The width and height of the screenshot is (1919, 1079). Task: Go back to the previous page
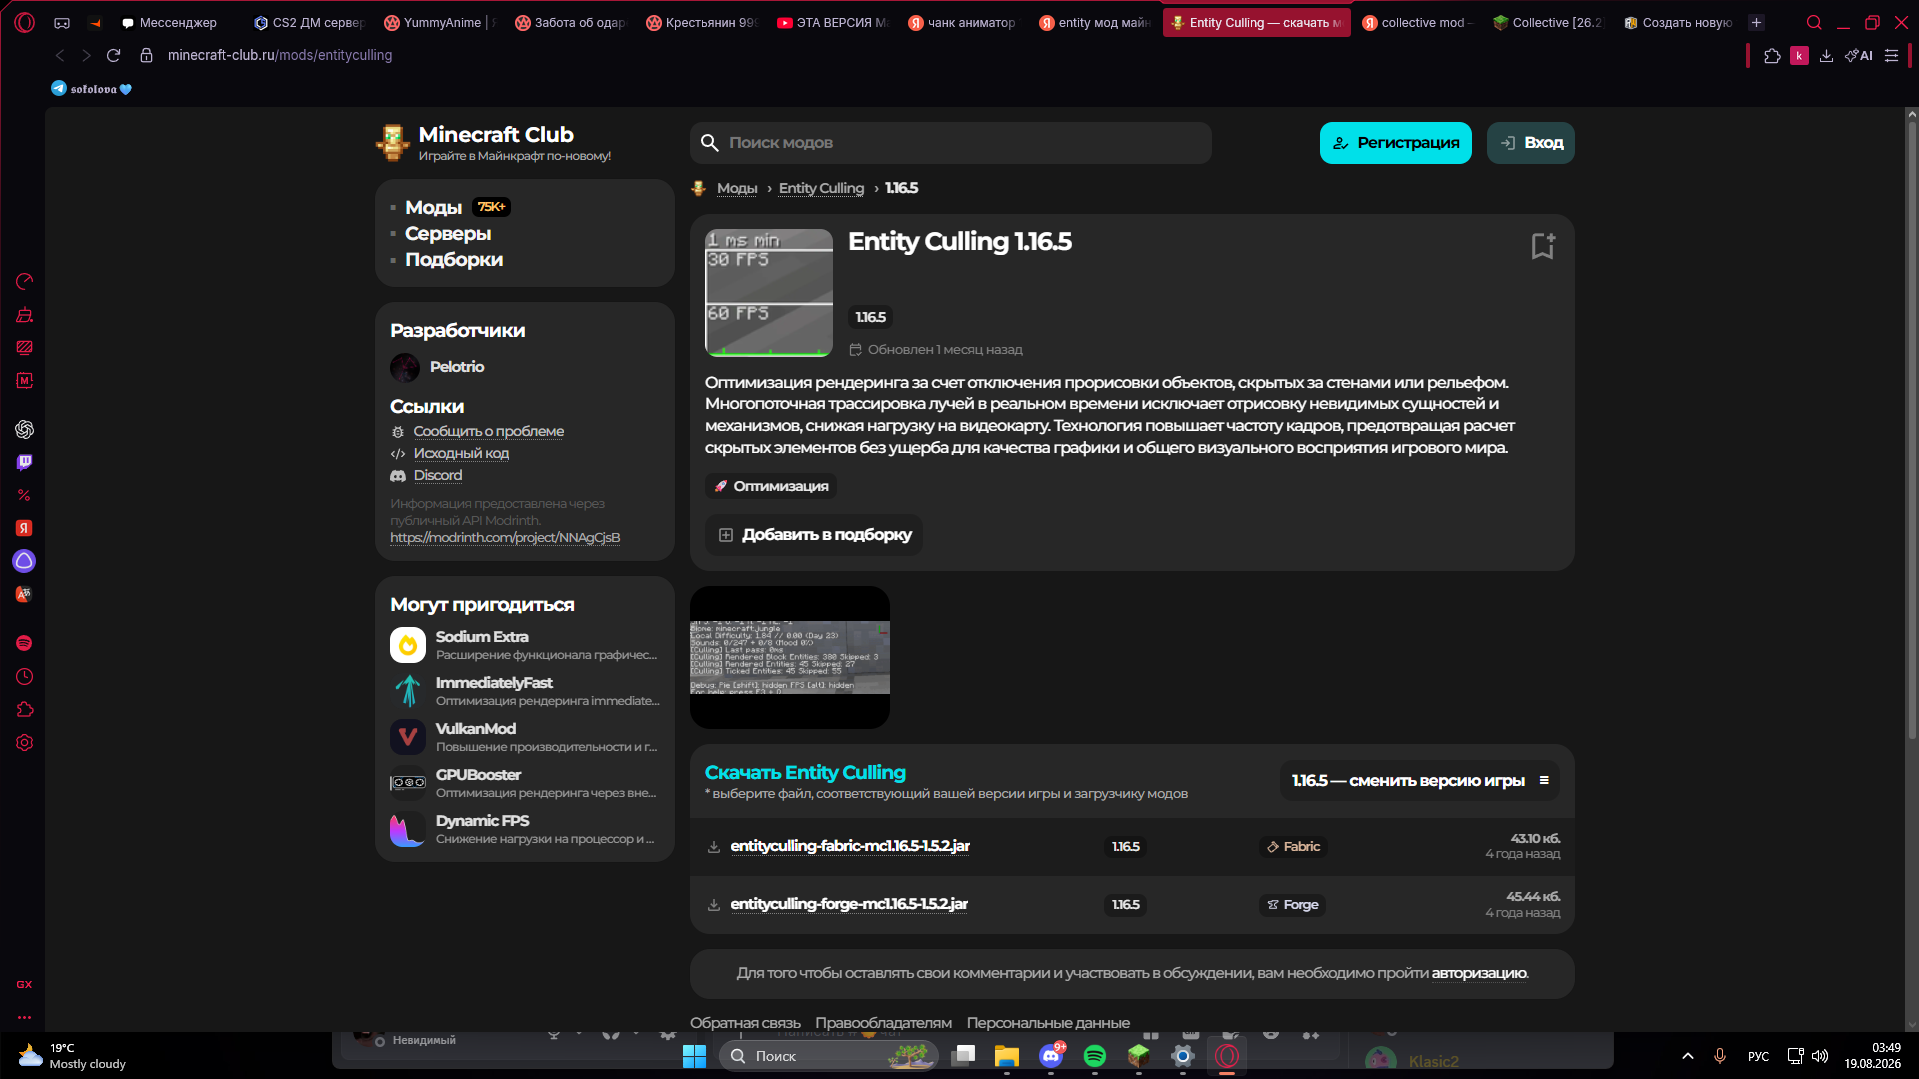(60, 56)
